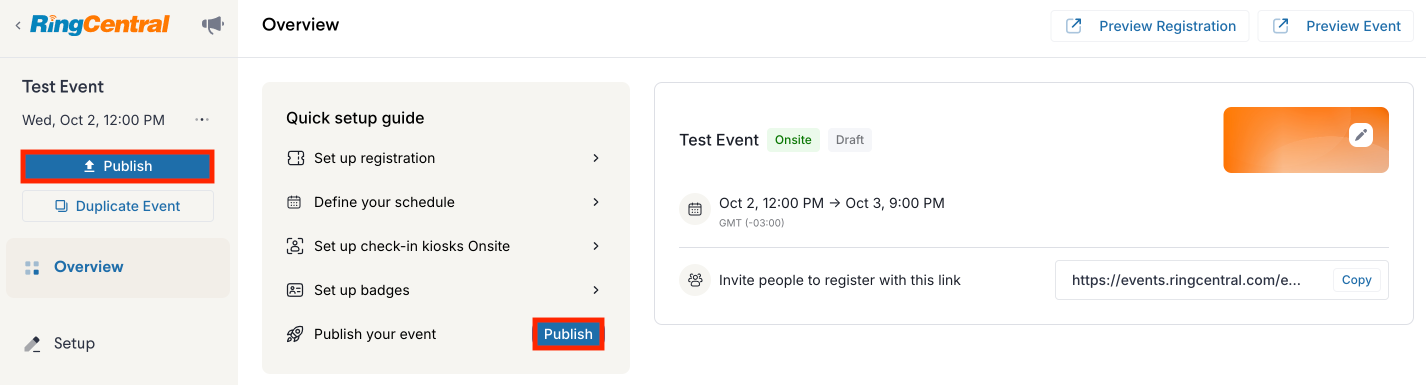Click the blue Publish button in sidebar
This screenshot has width=1426, height=385.
pyautogui.click(x=118, y=166)
